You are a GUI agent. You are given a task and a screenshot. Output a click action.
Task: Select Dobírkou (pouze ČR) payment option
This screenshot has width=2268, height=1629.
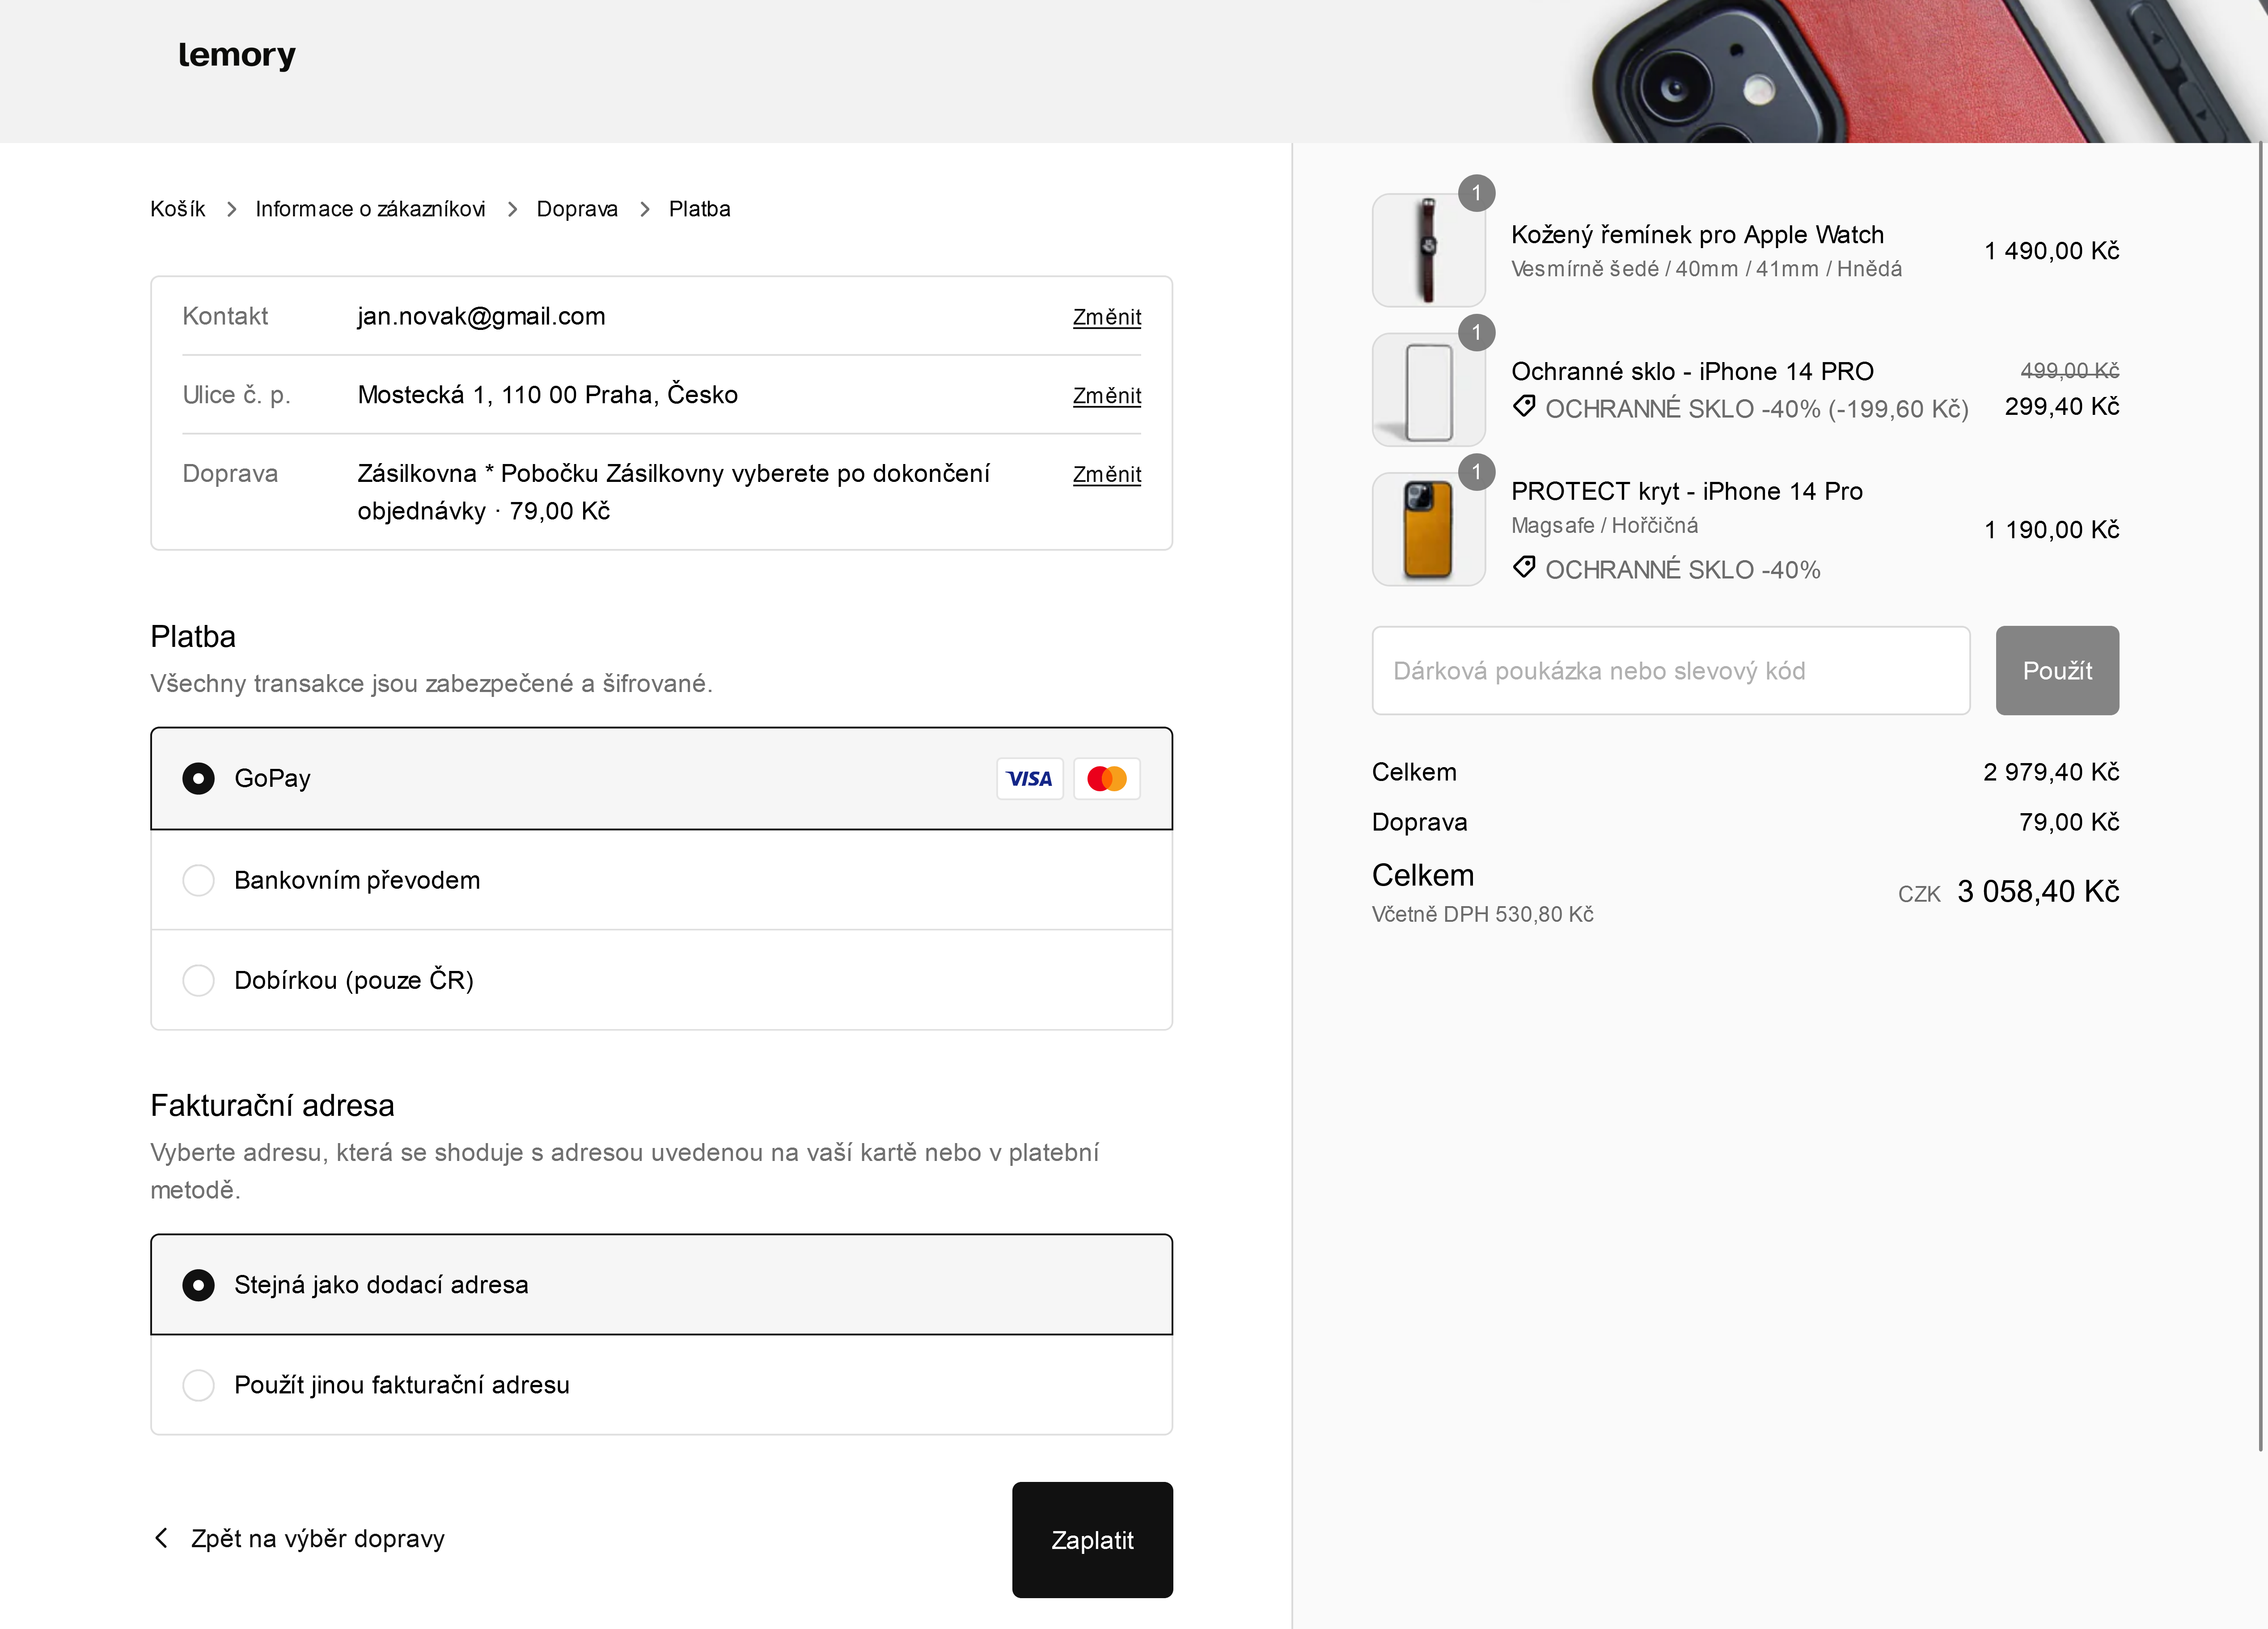tap(661, 980)
